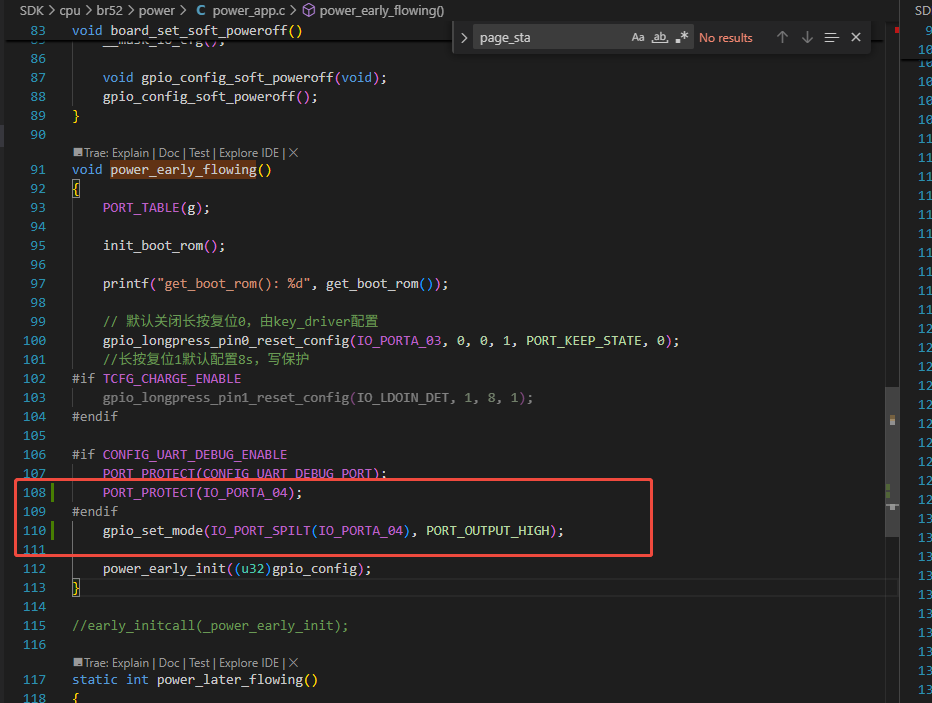Open power_early_flowing() symbol in breadcrumb
Viewport: 932px width, 703px height.
tap(382, 11)
